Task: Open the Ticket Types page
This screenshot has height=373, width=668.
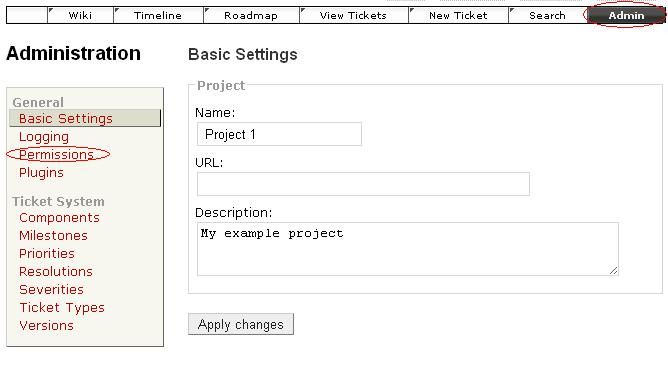Action: pyautogui.click(x=62, y=307)
